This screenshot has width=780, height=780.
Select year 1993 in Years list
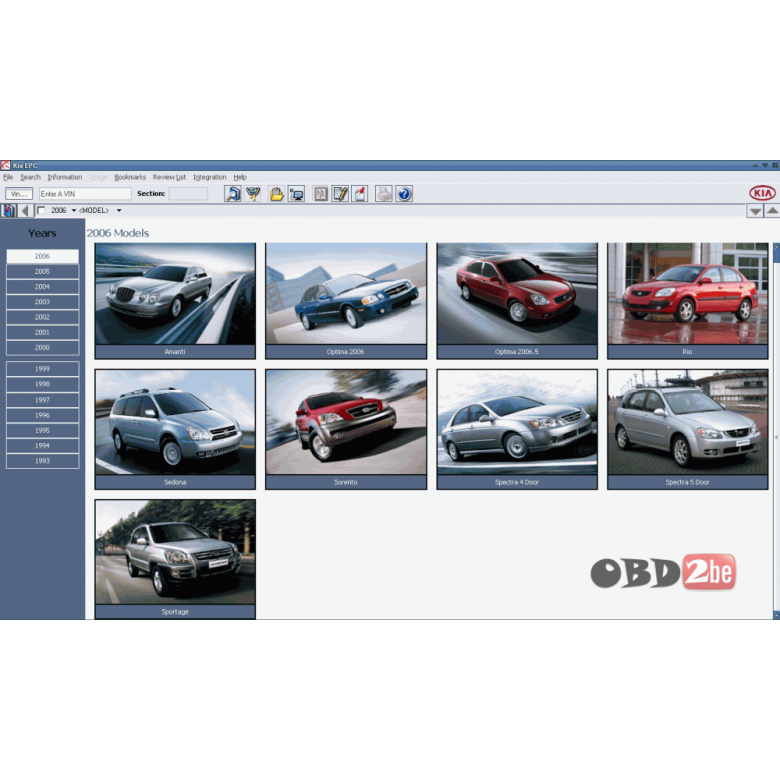42,461
